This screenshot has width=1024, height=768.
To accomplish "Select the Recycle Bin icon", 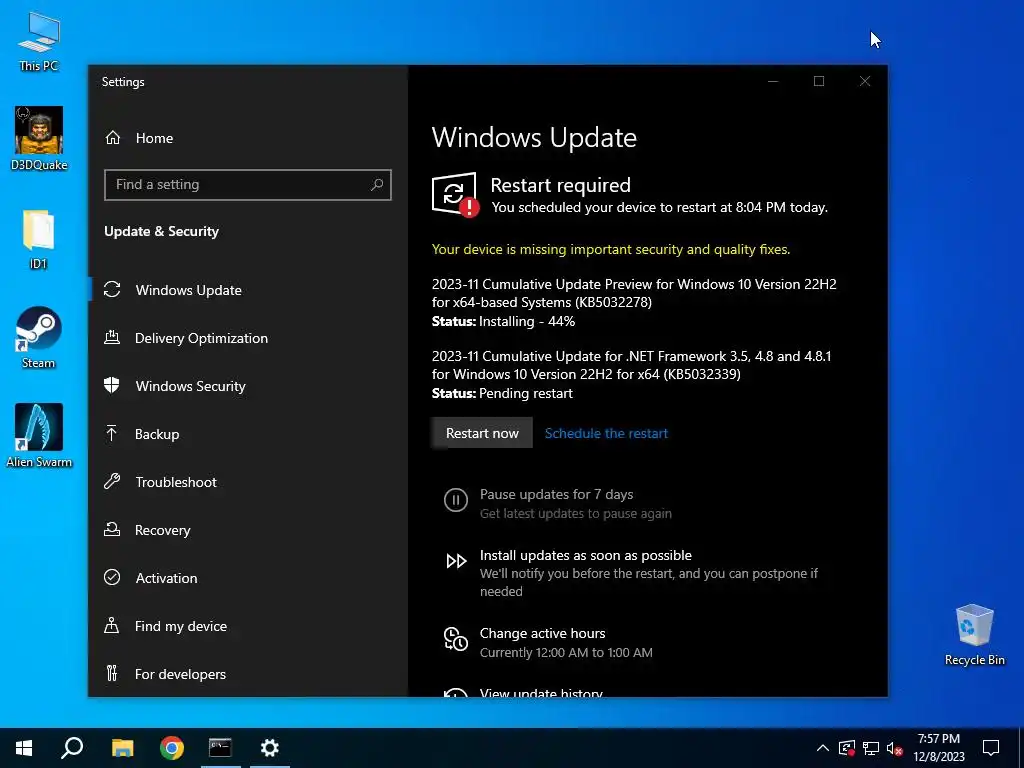I will [x=974, y=635].
